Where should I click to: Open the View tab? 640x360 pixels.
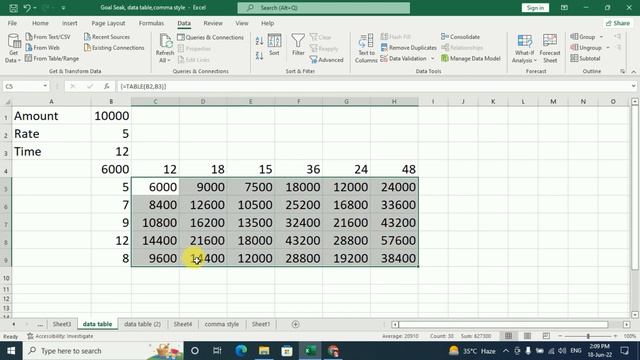(242, 23)
